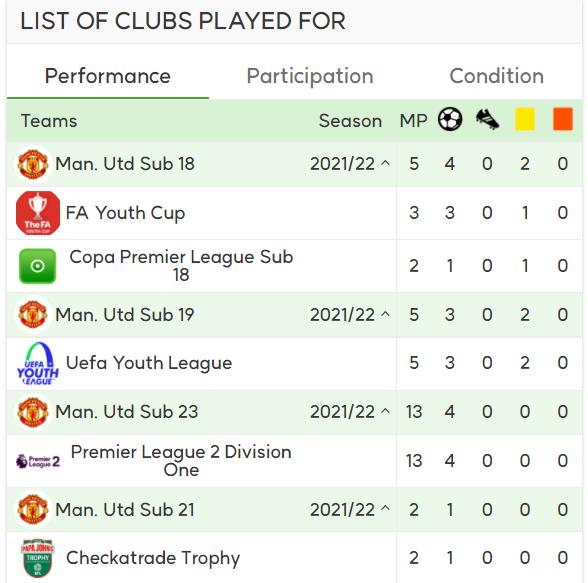
Task: Click the boot assists column icon
Action: coord(488,119)
